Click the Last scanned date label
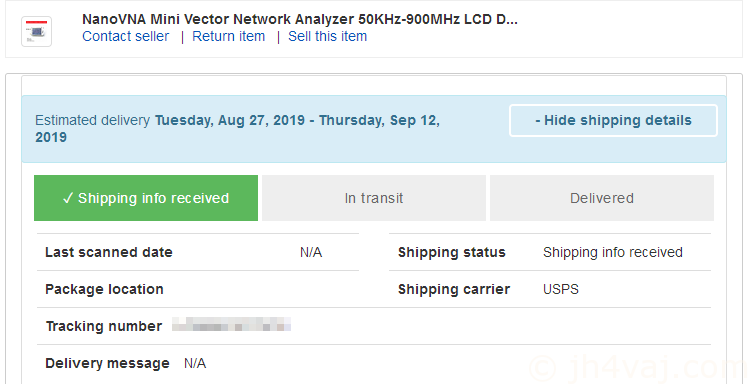The width and height of the screenshot is (748, 384). point(109,252)
